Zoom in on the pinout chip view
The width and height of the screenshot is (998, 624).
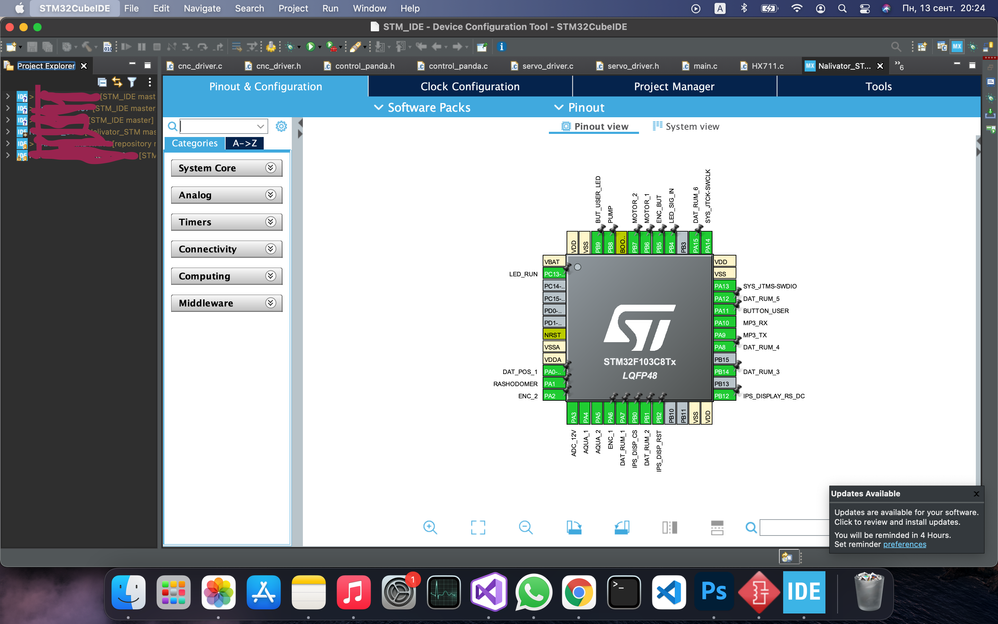[x=430, y=527]
